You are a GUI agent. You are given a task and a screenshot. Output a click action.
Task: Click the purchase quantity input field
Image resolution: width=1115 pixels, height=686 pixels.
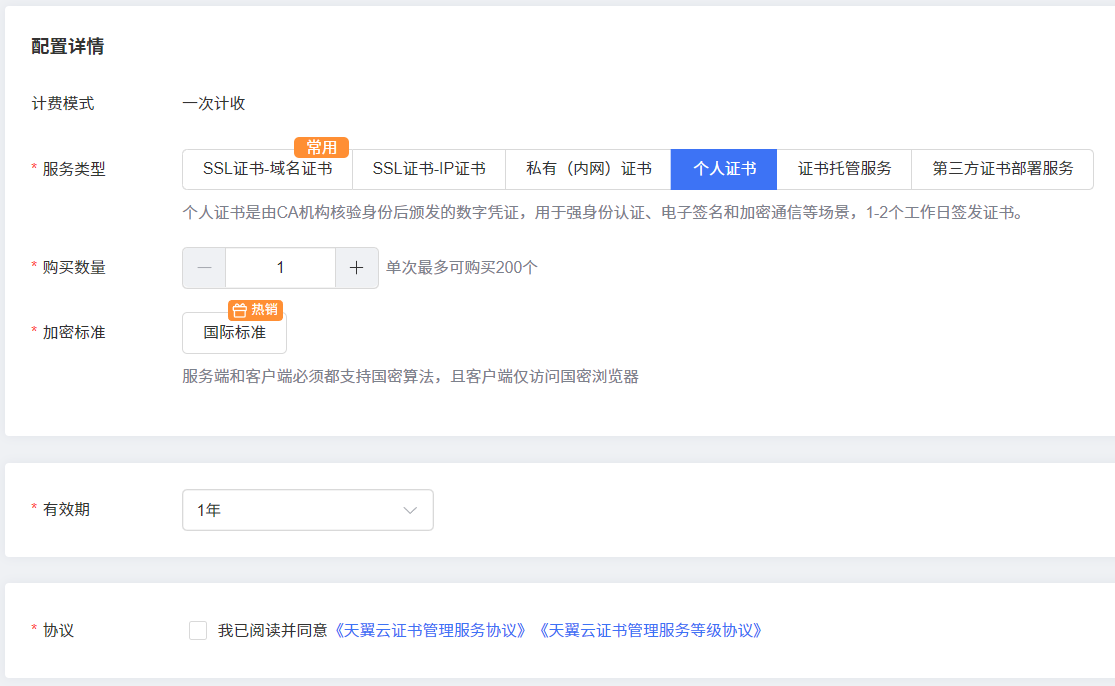click(x=280, y=268)
